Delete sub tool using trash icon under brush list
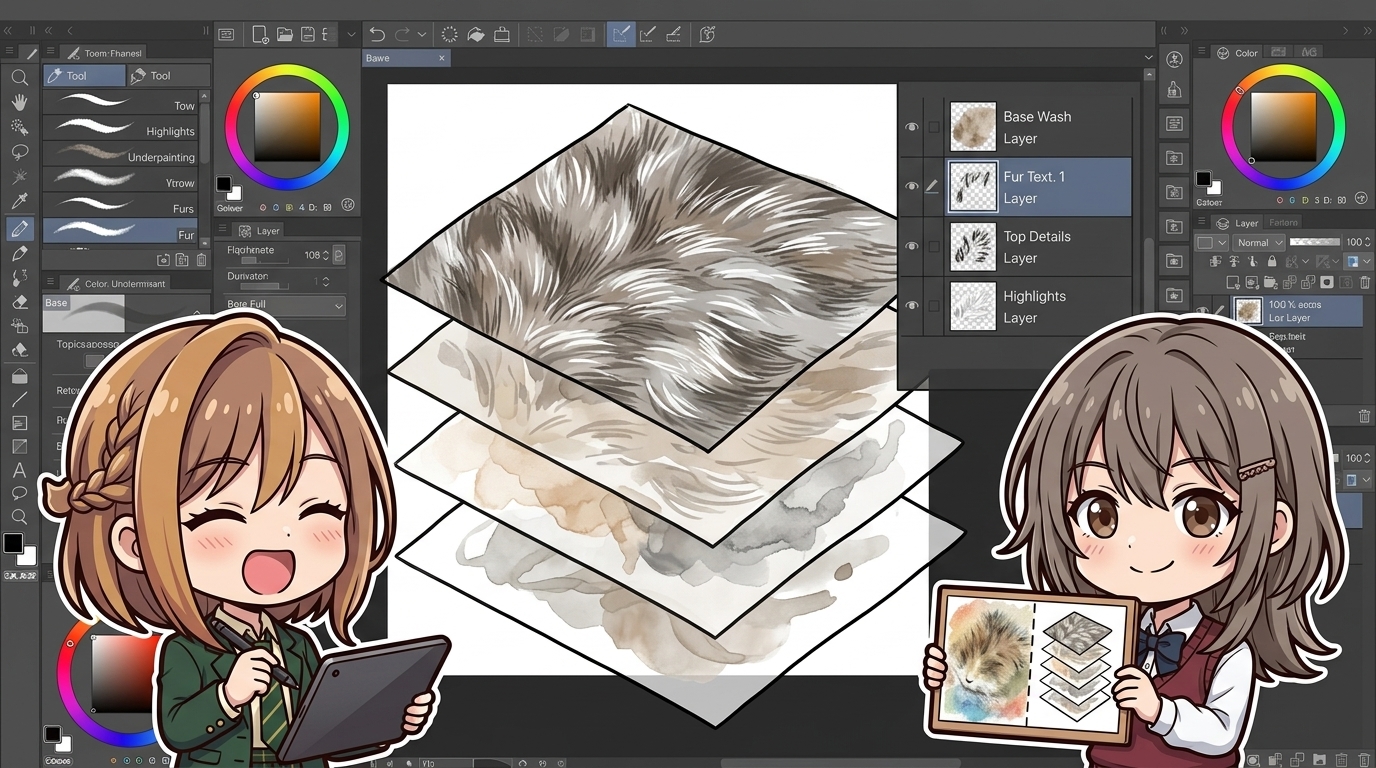Viewport: 1376px width, 768px height. (x=202, y=260)
